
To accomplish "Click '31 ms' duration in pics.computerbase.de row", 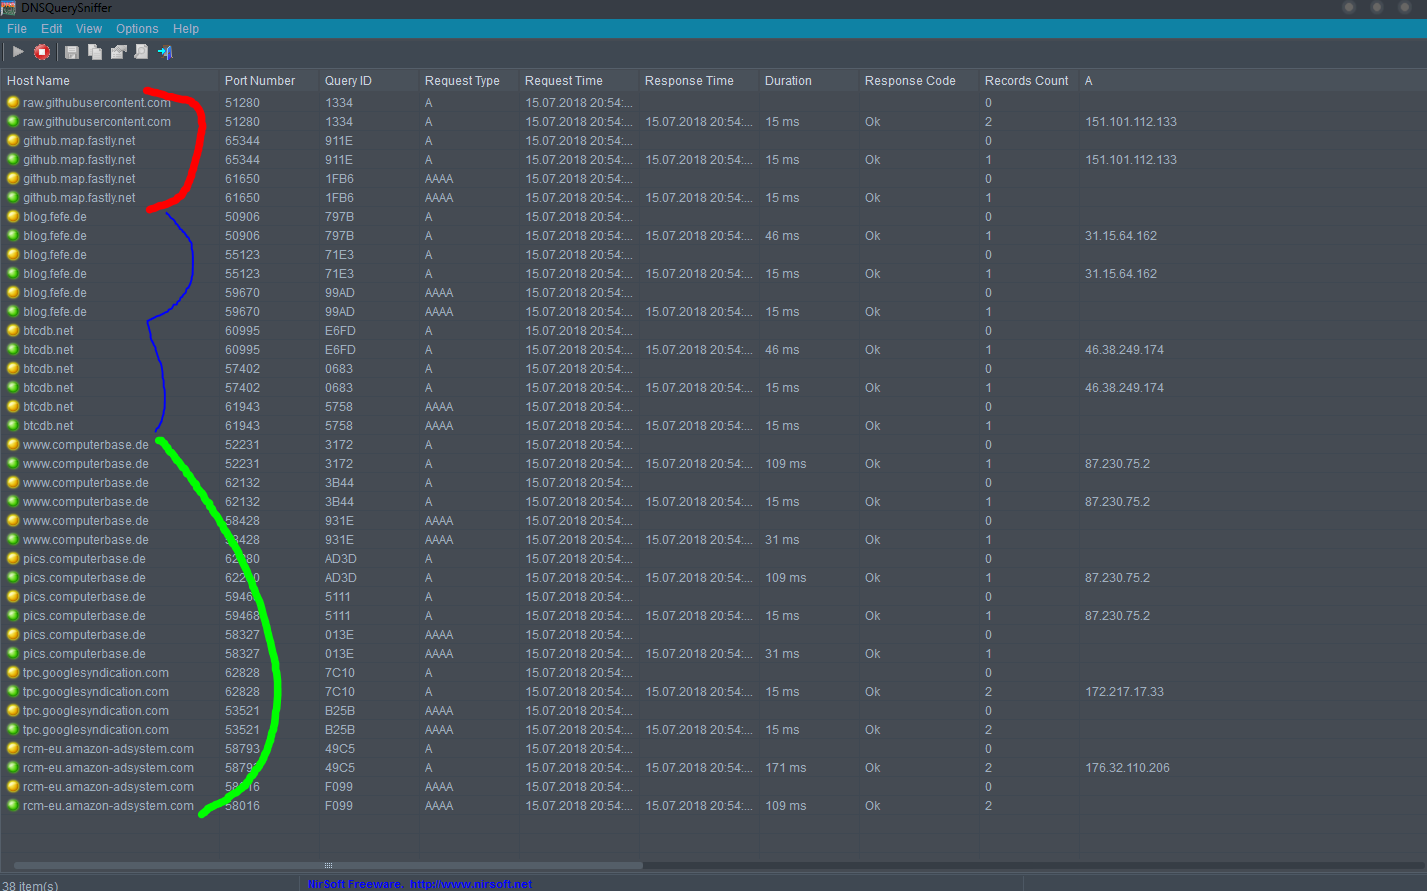I will (x=782, y=653).
